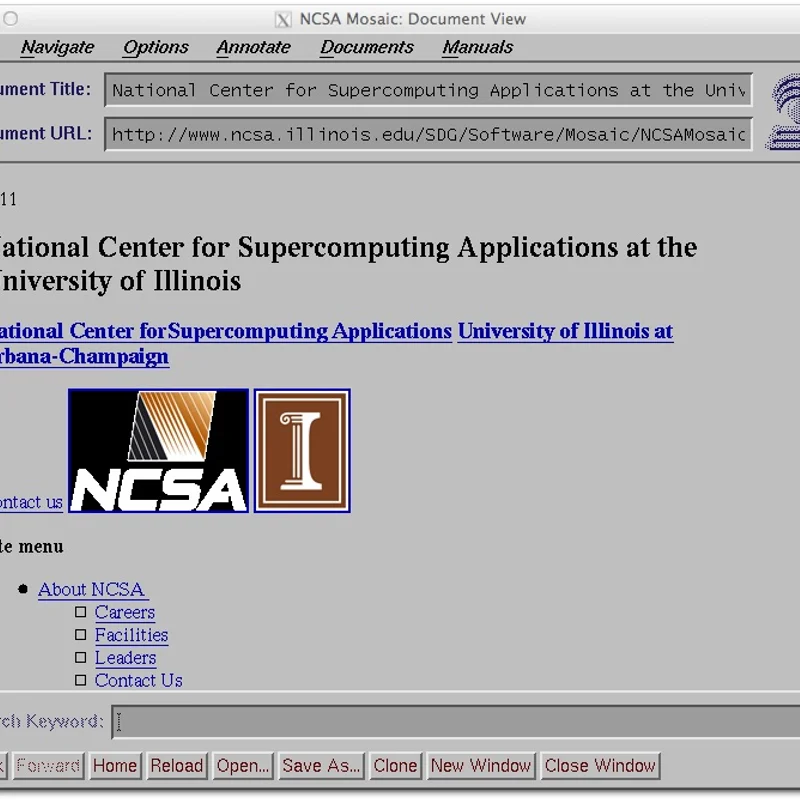Open the Documents menu
800x800 pixels.
click(366, 47)
